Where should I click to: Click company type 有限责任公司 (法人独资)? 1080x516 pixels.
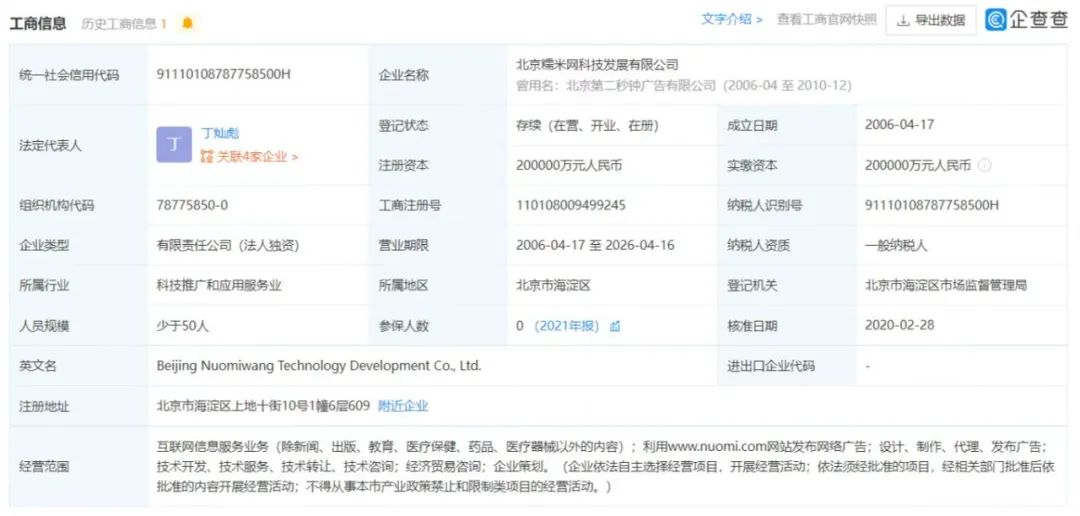point(227,245)
